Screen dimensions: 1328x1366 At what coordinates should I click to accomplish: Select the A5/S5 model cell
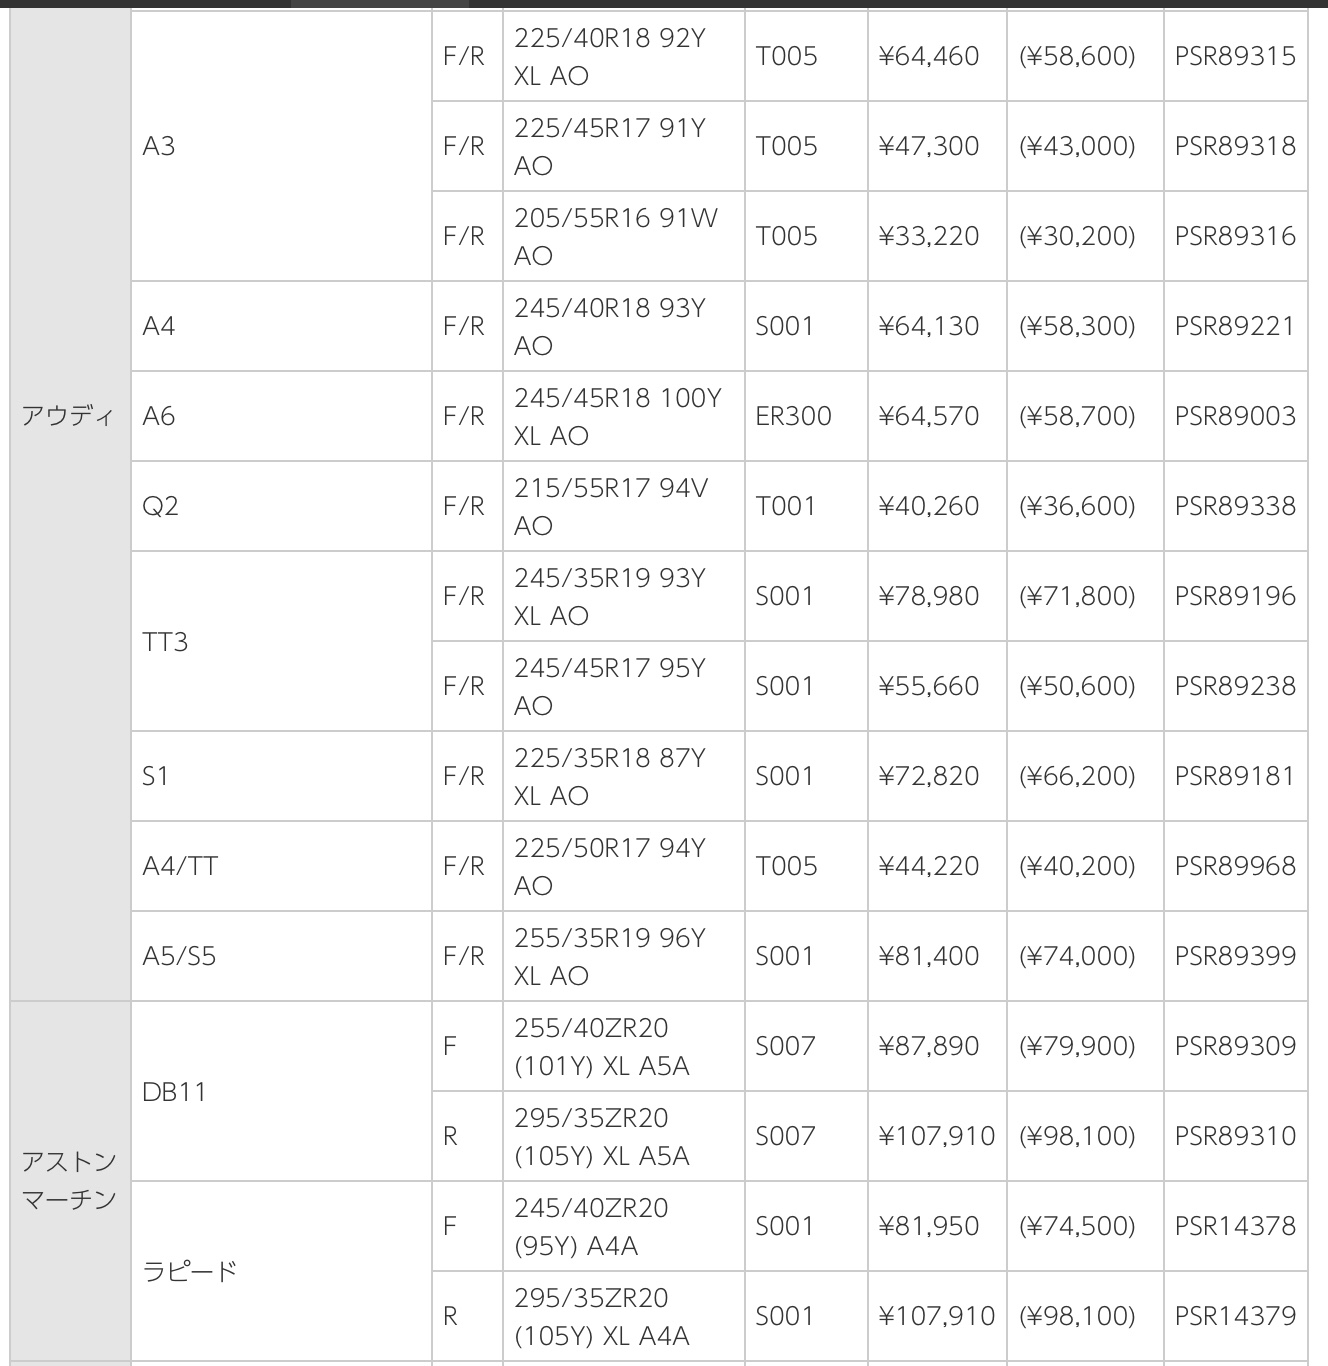[179, 956]
